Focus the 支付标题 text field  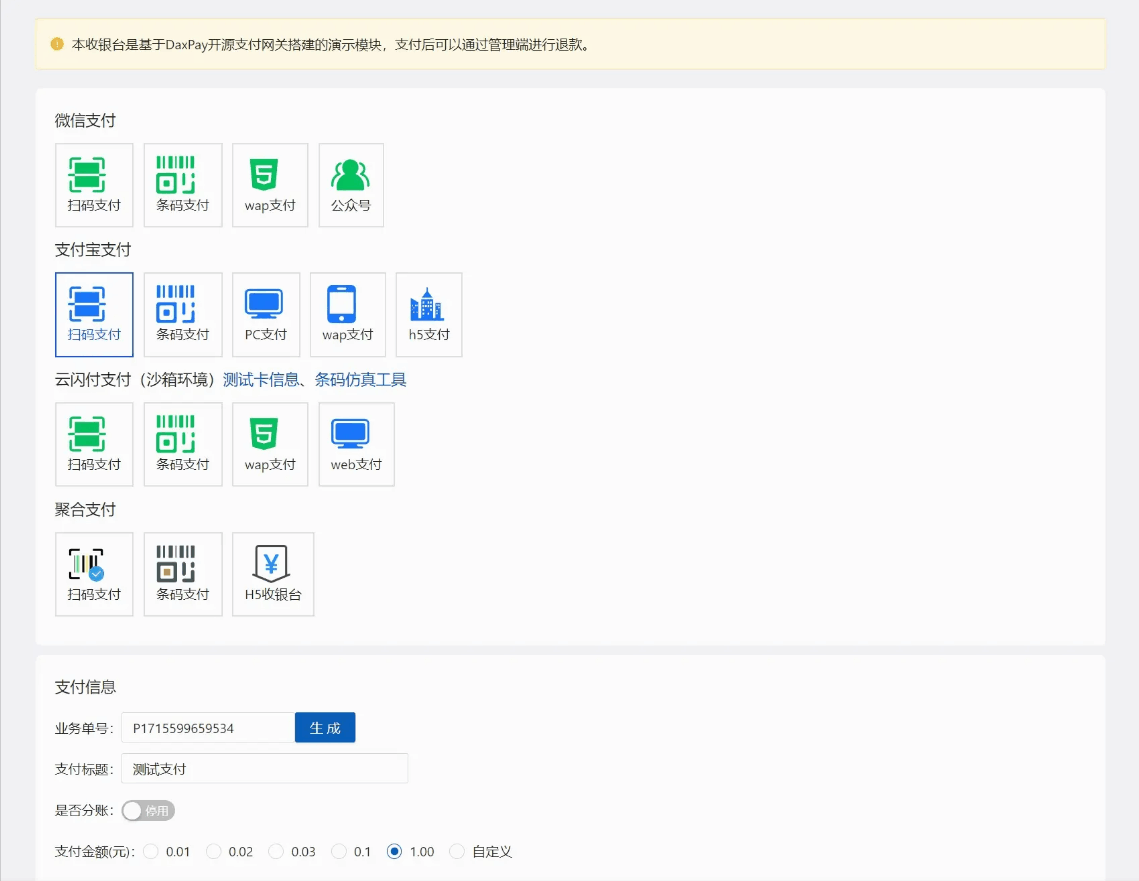point(264,769)
